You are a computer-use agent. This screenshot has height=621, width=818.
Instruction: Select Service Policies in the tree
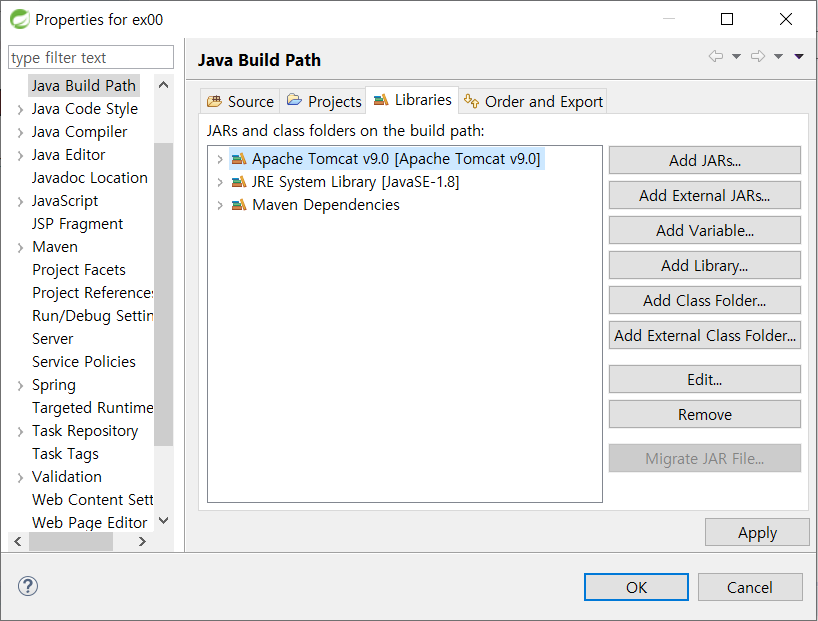pos(83,362)
